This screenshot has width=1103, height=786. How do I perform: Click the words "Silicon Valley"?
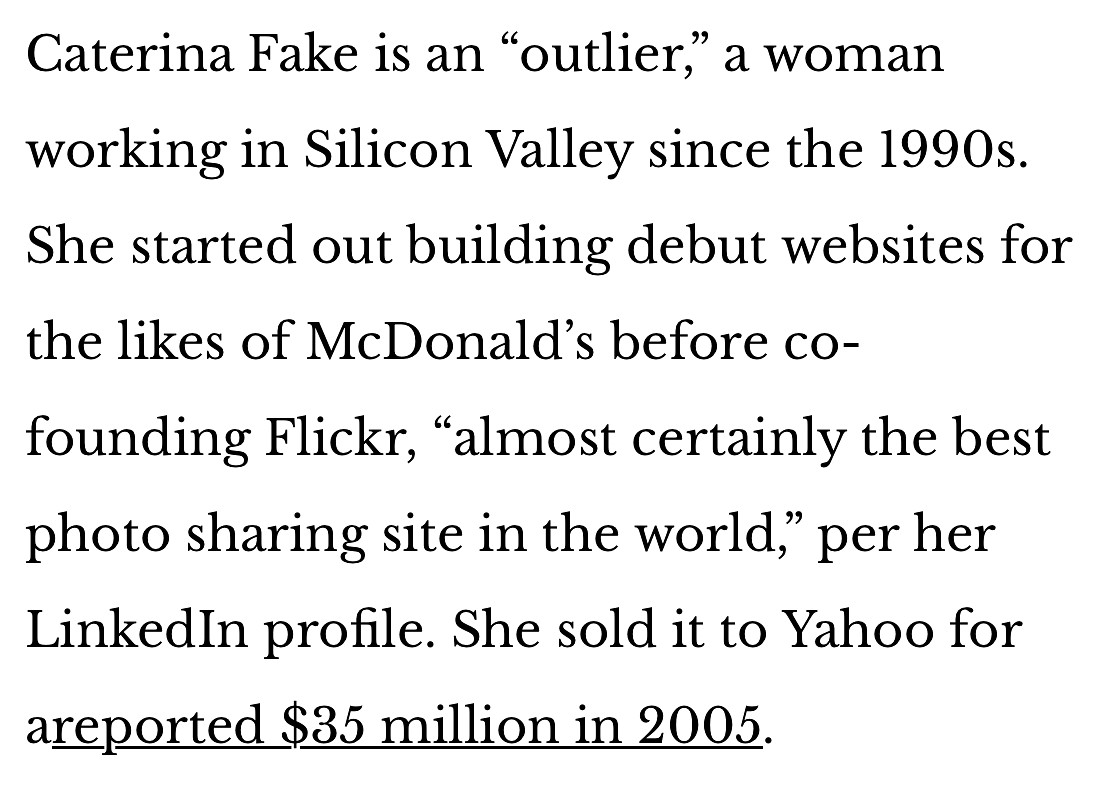(469, 149)
